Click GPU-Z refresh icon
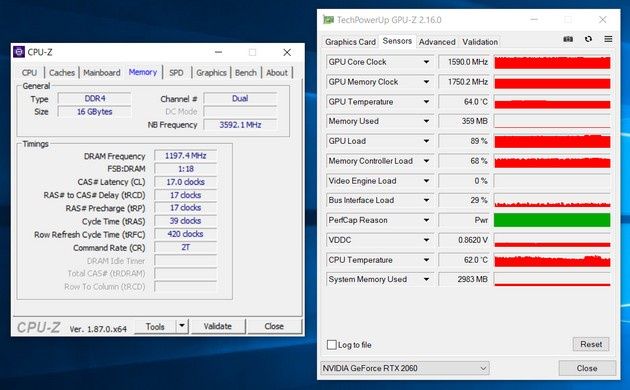This screenshot has height=390, width=630. coord(588,39)
